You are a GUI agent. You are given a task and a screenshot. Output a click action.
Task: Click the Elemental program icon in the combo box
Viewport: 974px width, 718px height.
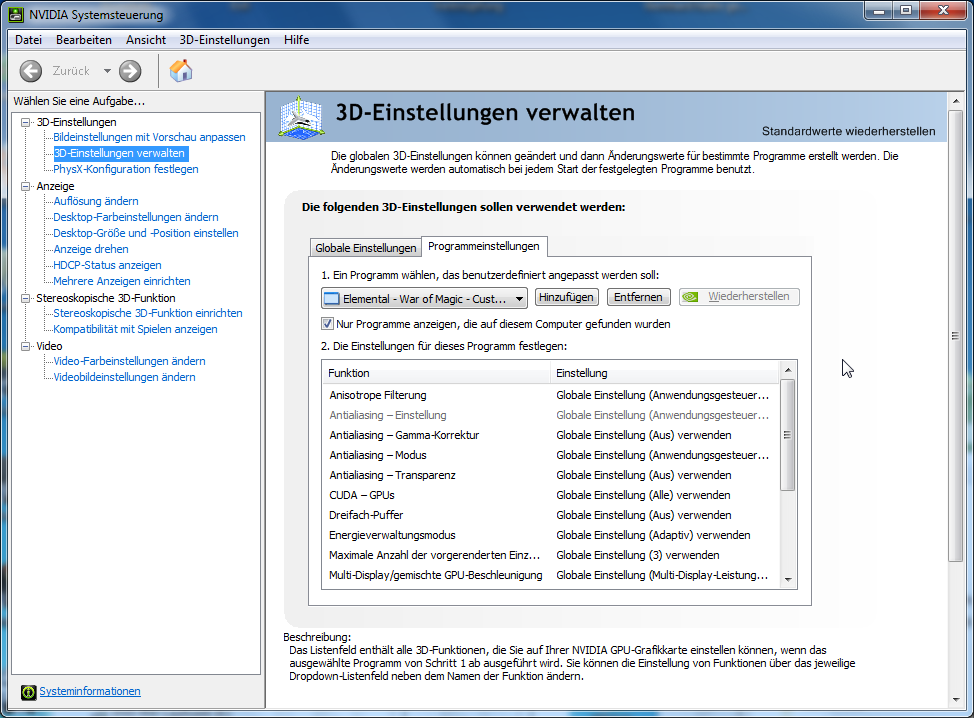click(x=332, y=298)
